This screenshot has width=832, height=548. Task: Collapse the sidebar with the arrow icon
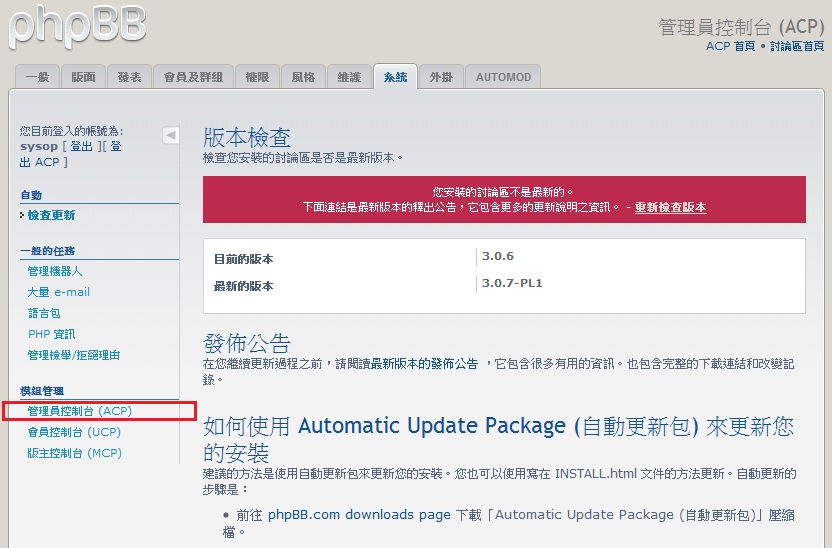[x=171, y=135]
